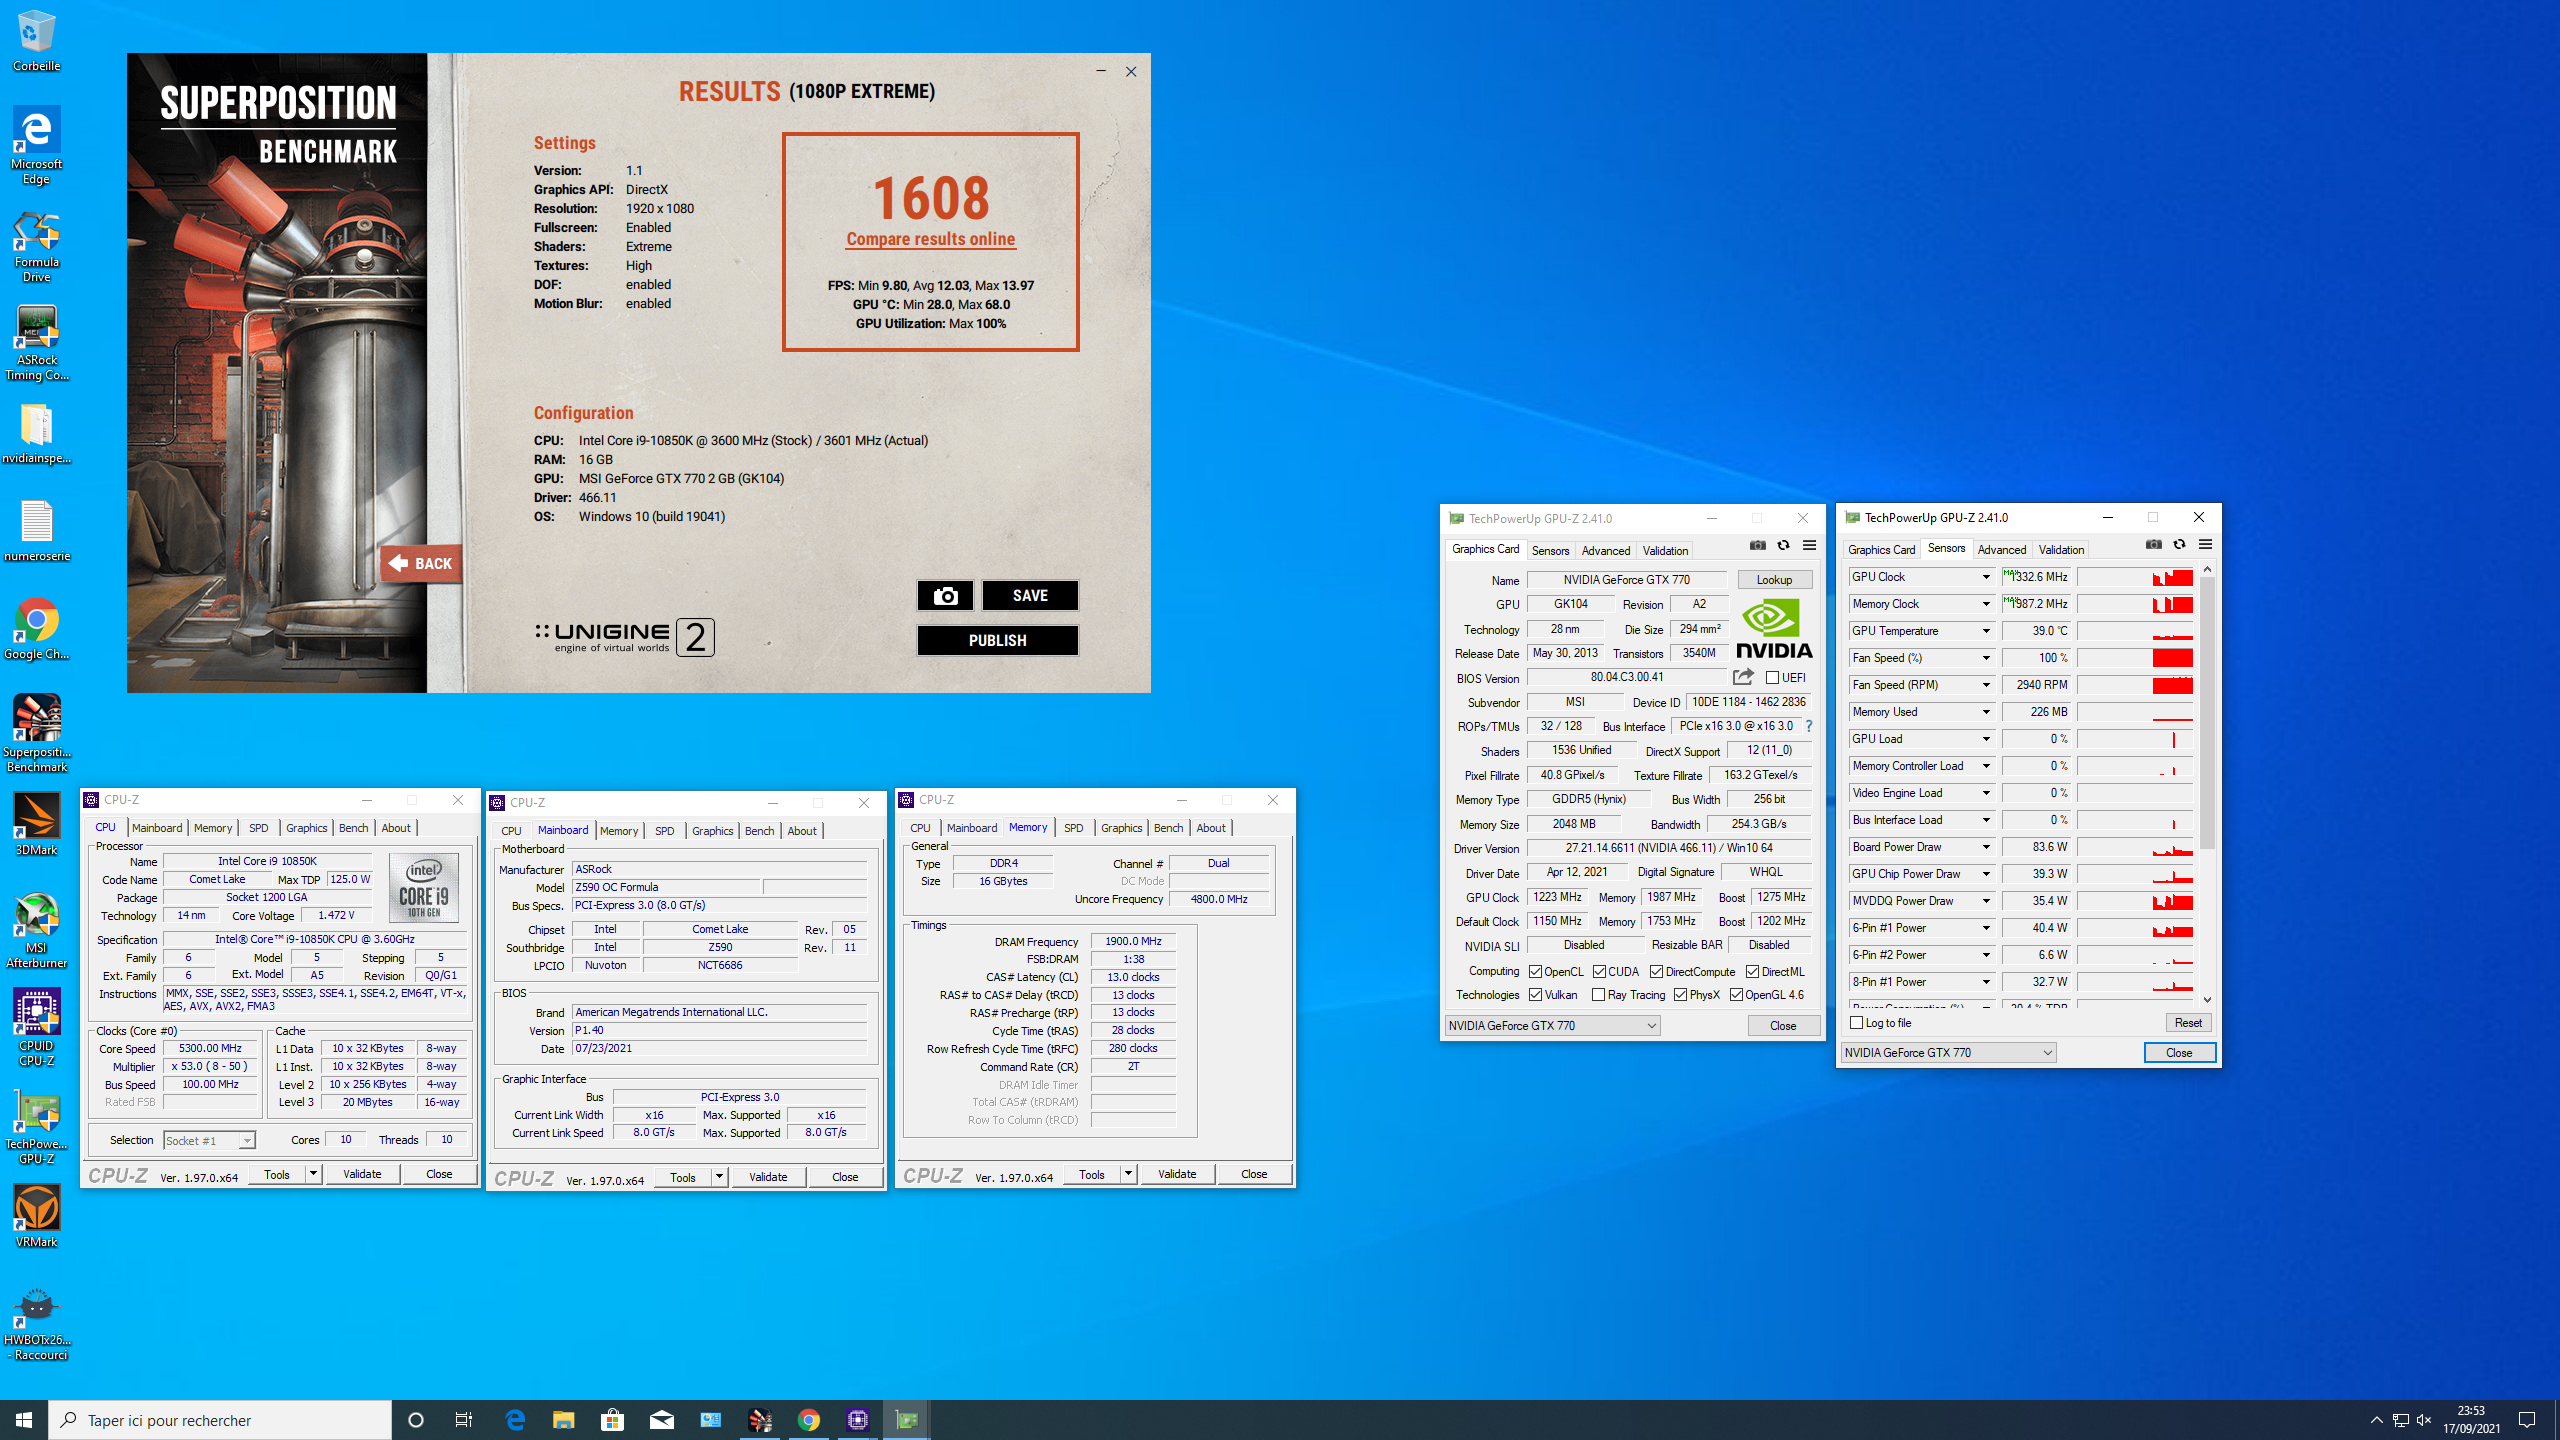Expand the Memory Clock sensor dropdown
Viewport: 2560px width, 1440px height.
[x=1986, y=604]
